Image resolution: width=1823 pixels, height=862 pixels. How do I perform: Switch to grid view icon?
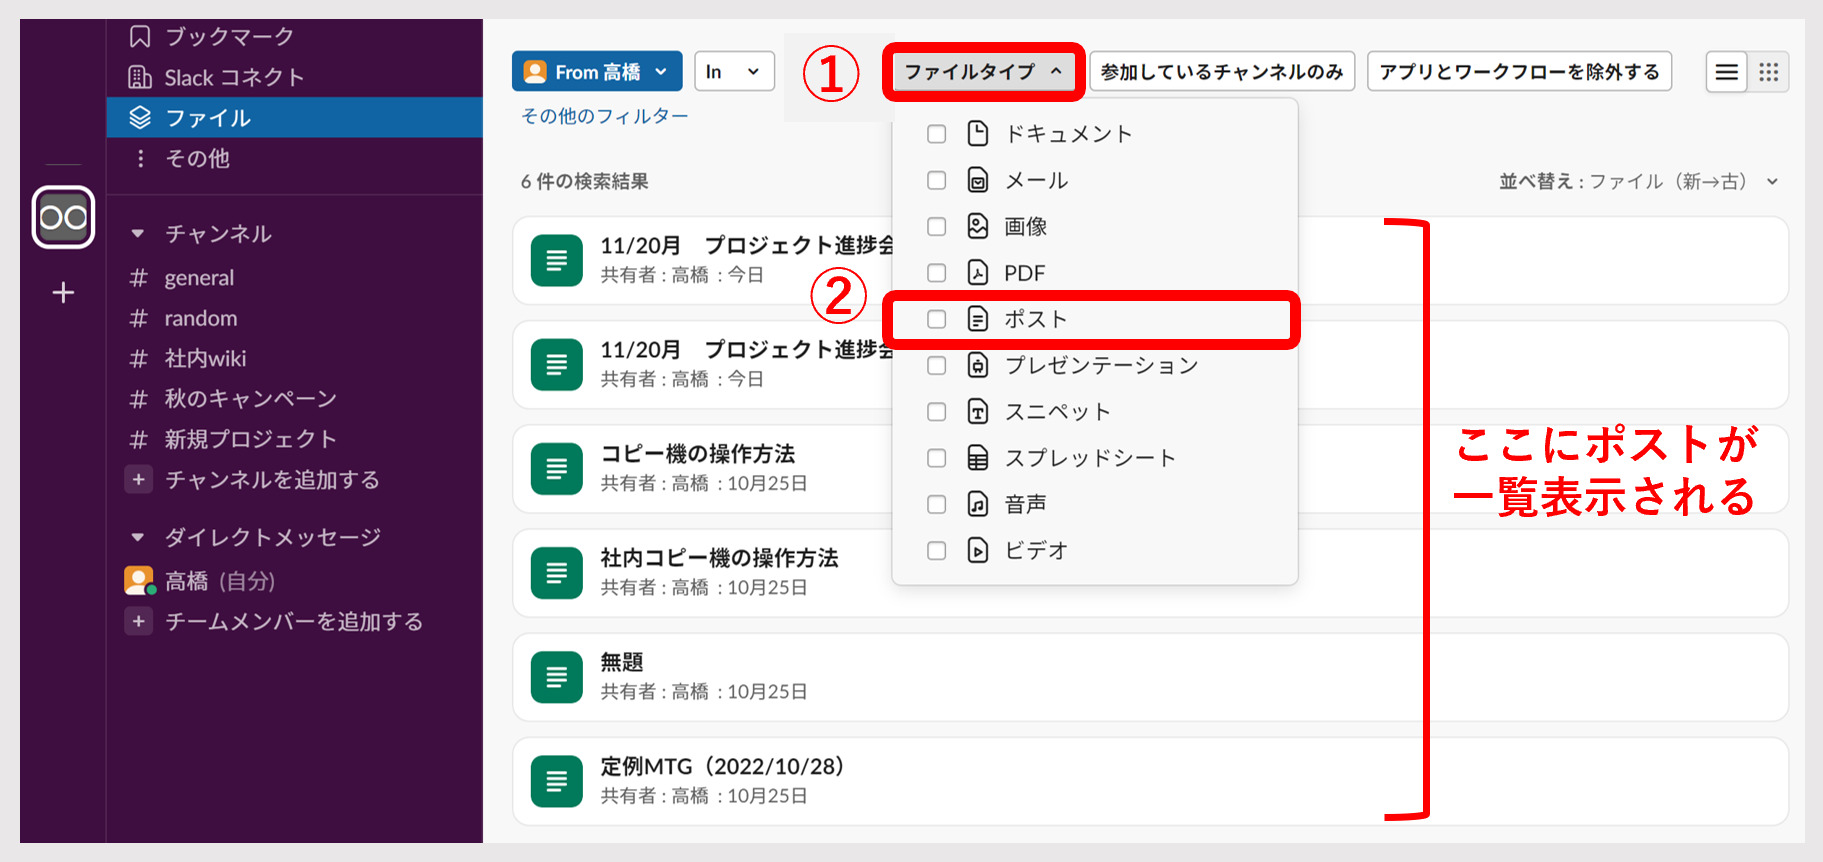(1768, 72)
